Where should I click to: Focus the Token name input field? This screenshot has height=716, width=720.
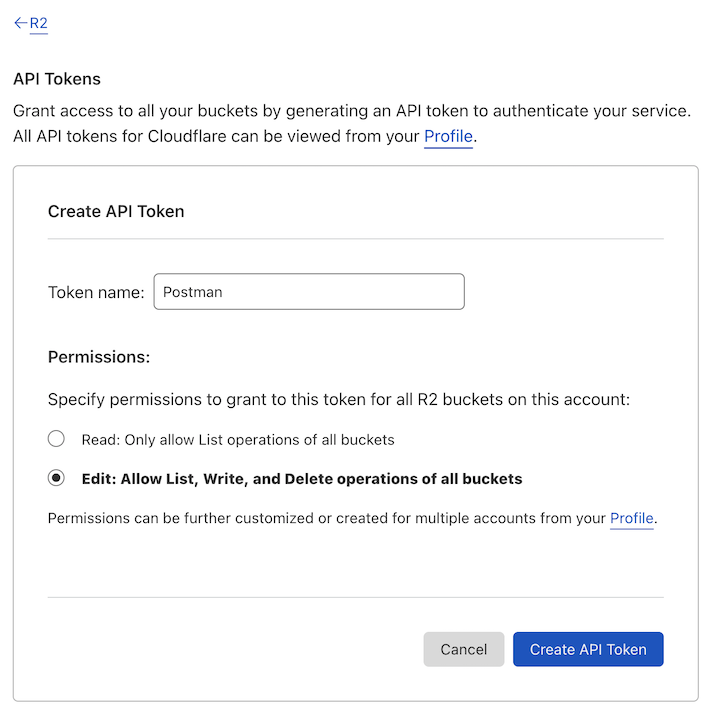309,292
